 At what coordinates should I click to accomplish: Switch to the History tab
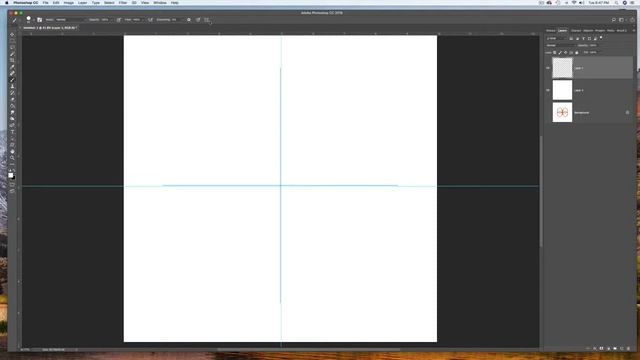pyautogui.click(x=551, y=31)
